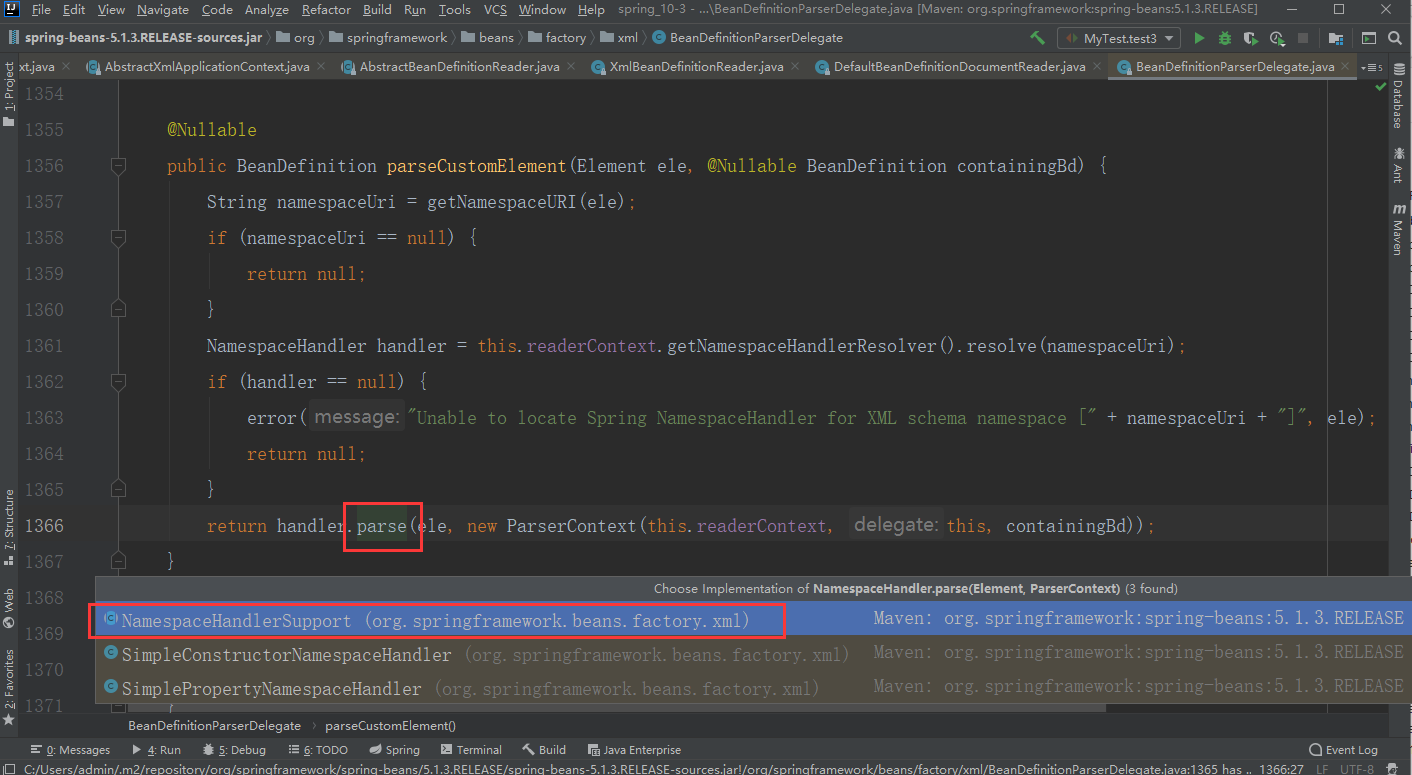Click the fold end marker at line 1365
The height and width of the screenshot is (775, 1412).
pos(118,490)
